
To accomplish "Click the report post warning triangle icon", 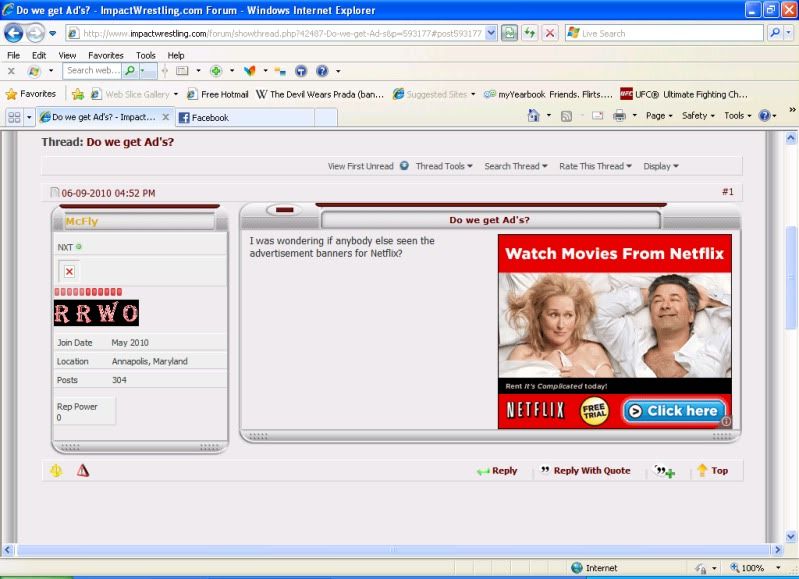I will click(83, 470).
